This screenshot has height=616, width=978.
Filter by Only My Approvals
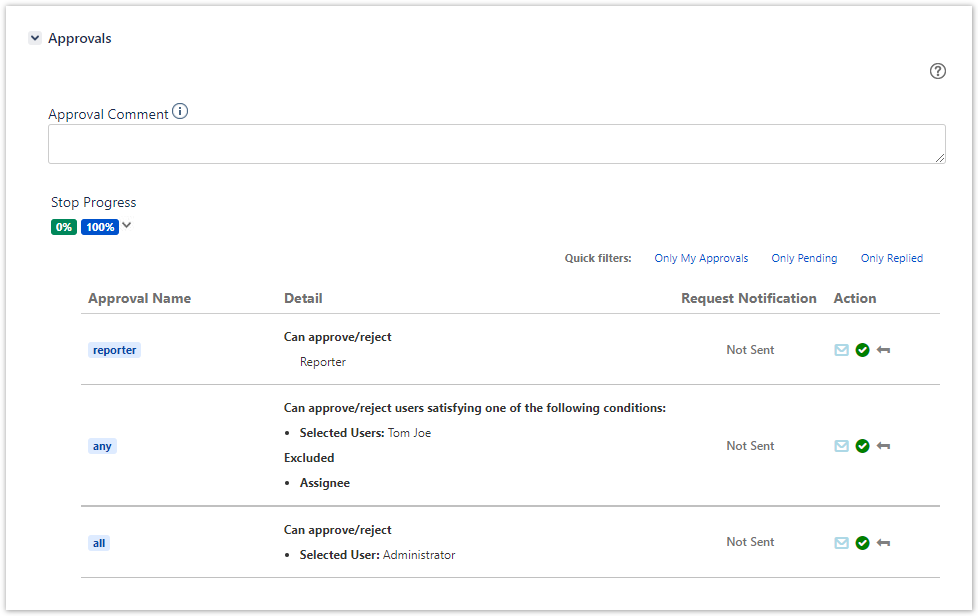click(701, 258)
